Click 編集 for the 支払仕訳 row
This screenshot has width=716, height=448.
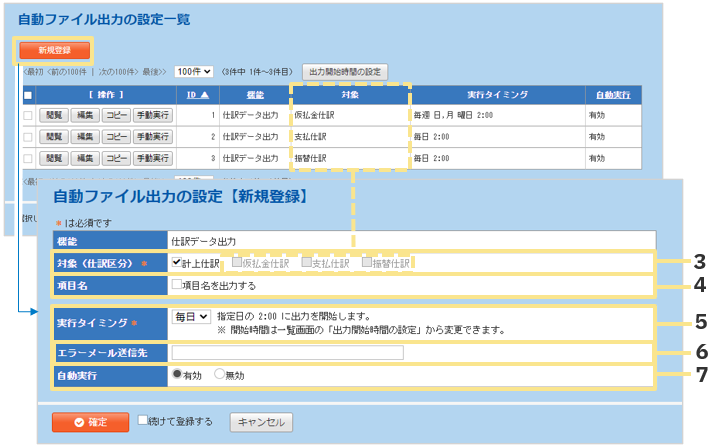coord(85,137)
